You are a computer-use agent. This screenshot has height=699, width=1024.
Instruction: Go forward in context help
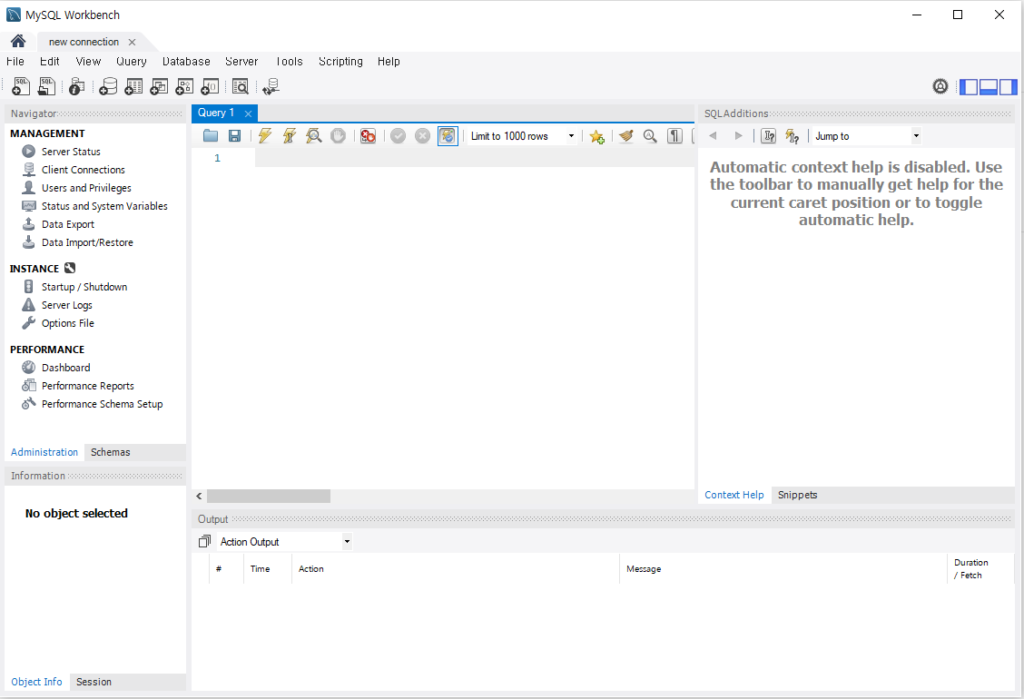[739, 136]
